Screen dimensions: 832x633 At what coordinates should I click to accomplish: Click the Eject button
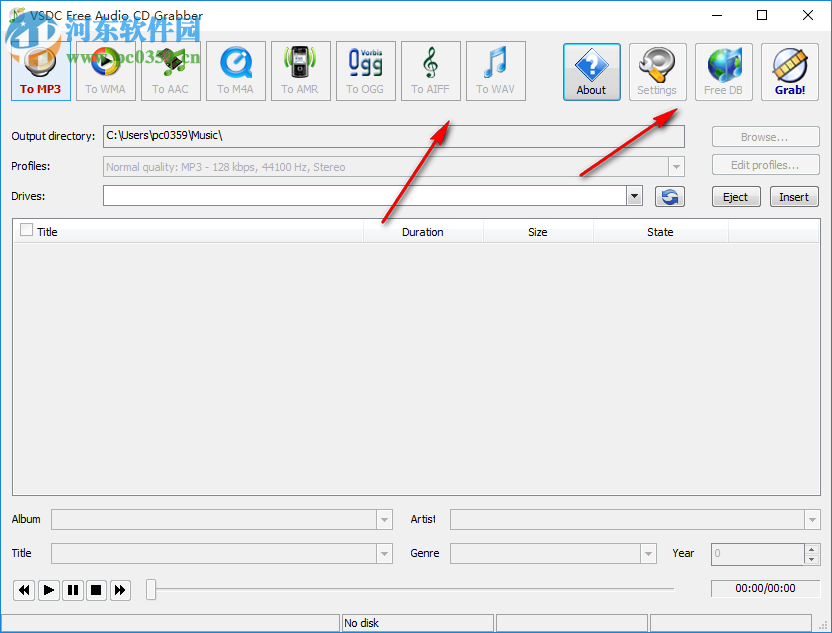click(x=735, y=196)
